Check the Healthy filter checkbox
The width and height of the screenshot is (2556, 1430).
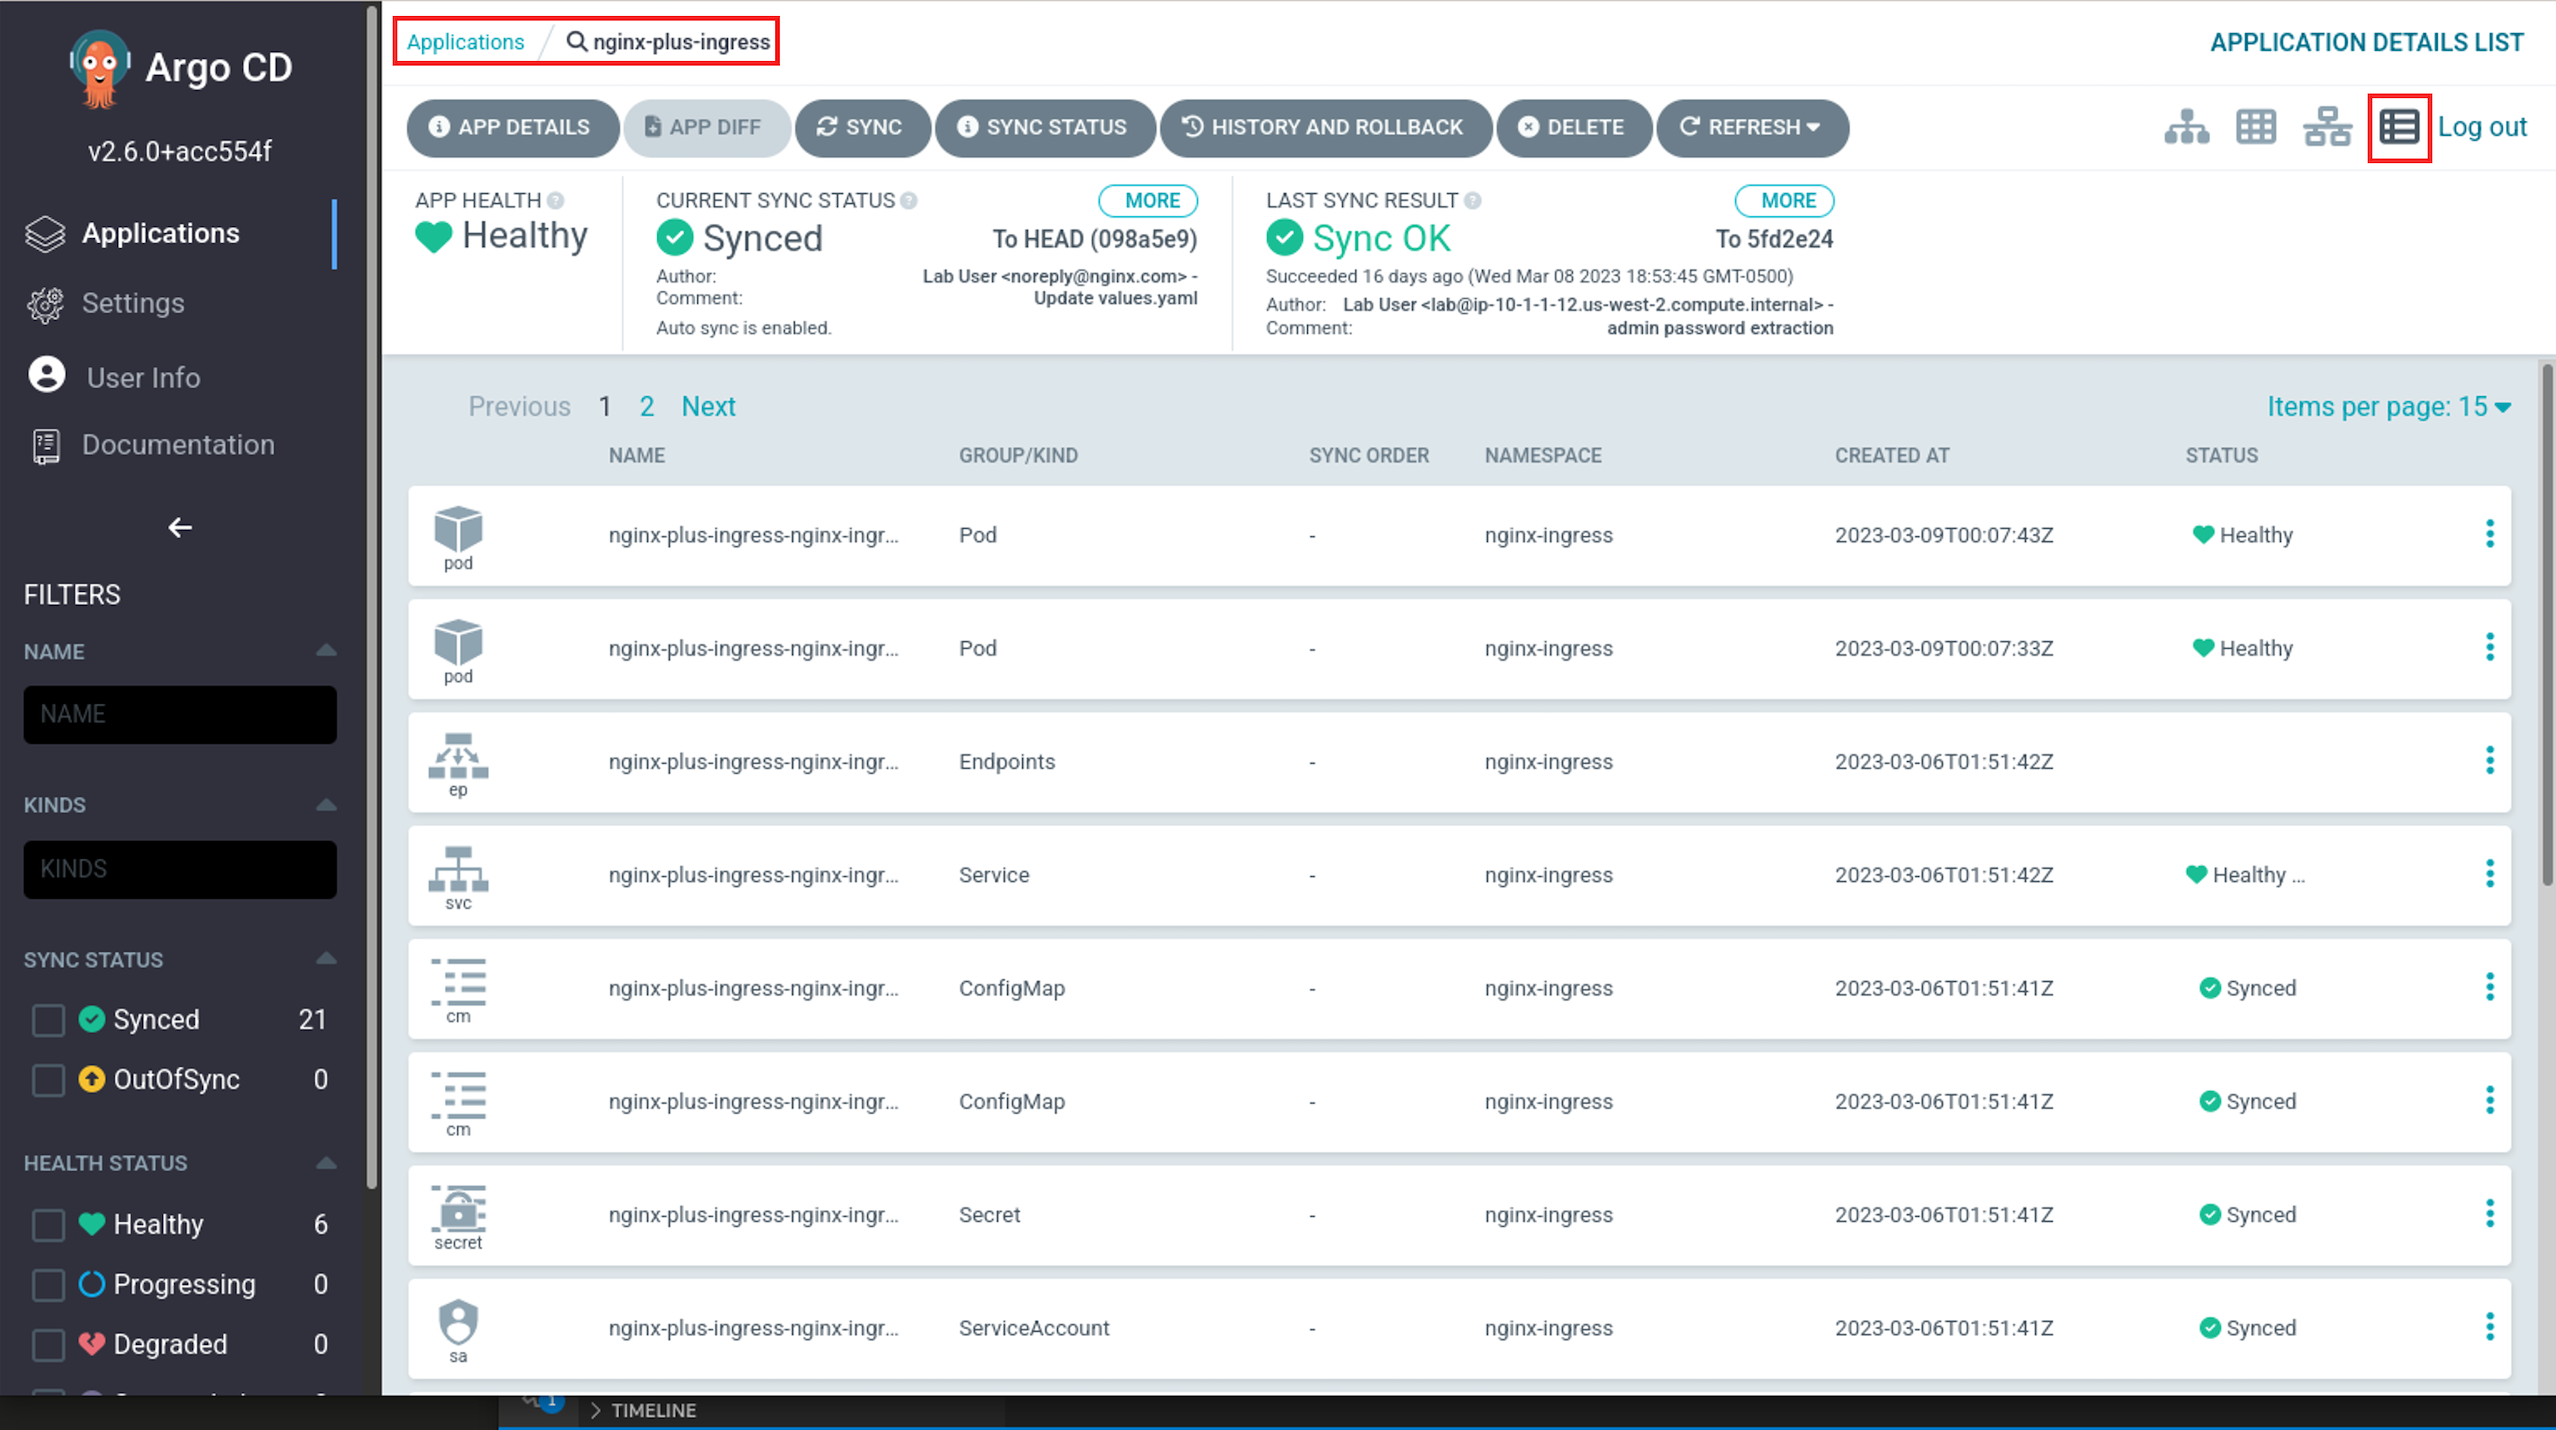click(48, 1225)
